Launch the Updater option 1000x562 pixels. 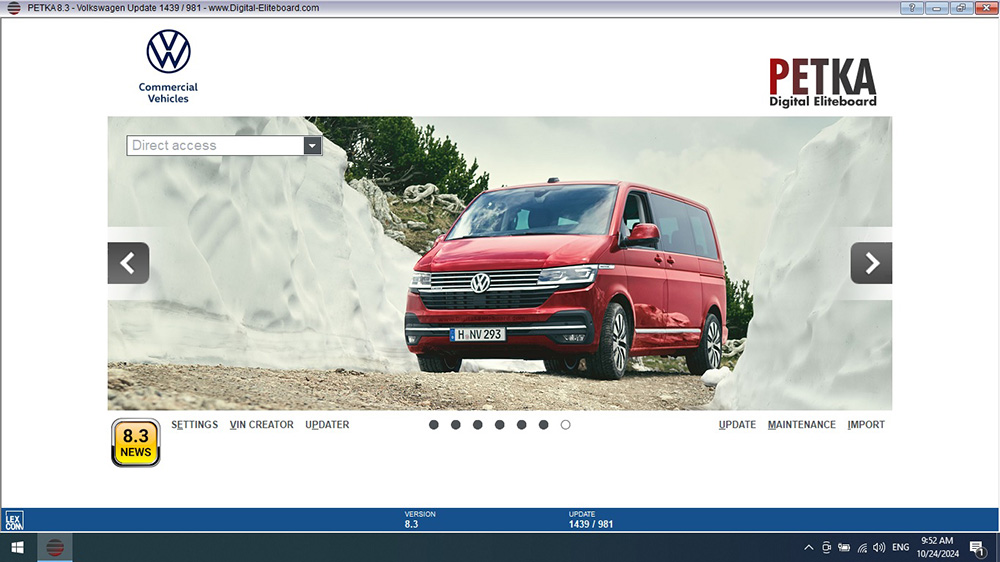(x=327, y=425)
